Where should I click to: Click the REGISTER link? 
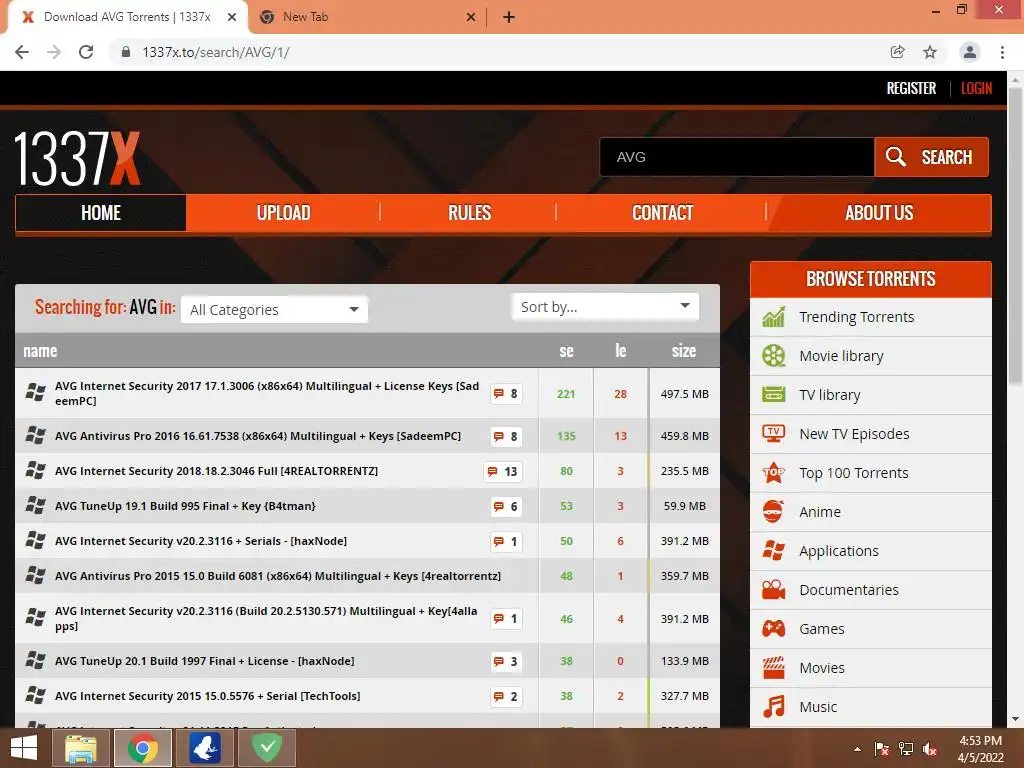[x=911, y=88]
